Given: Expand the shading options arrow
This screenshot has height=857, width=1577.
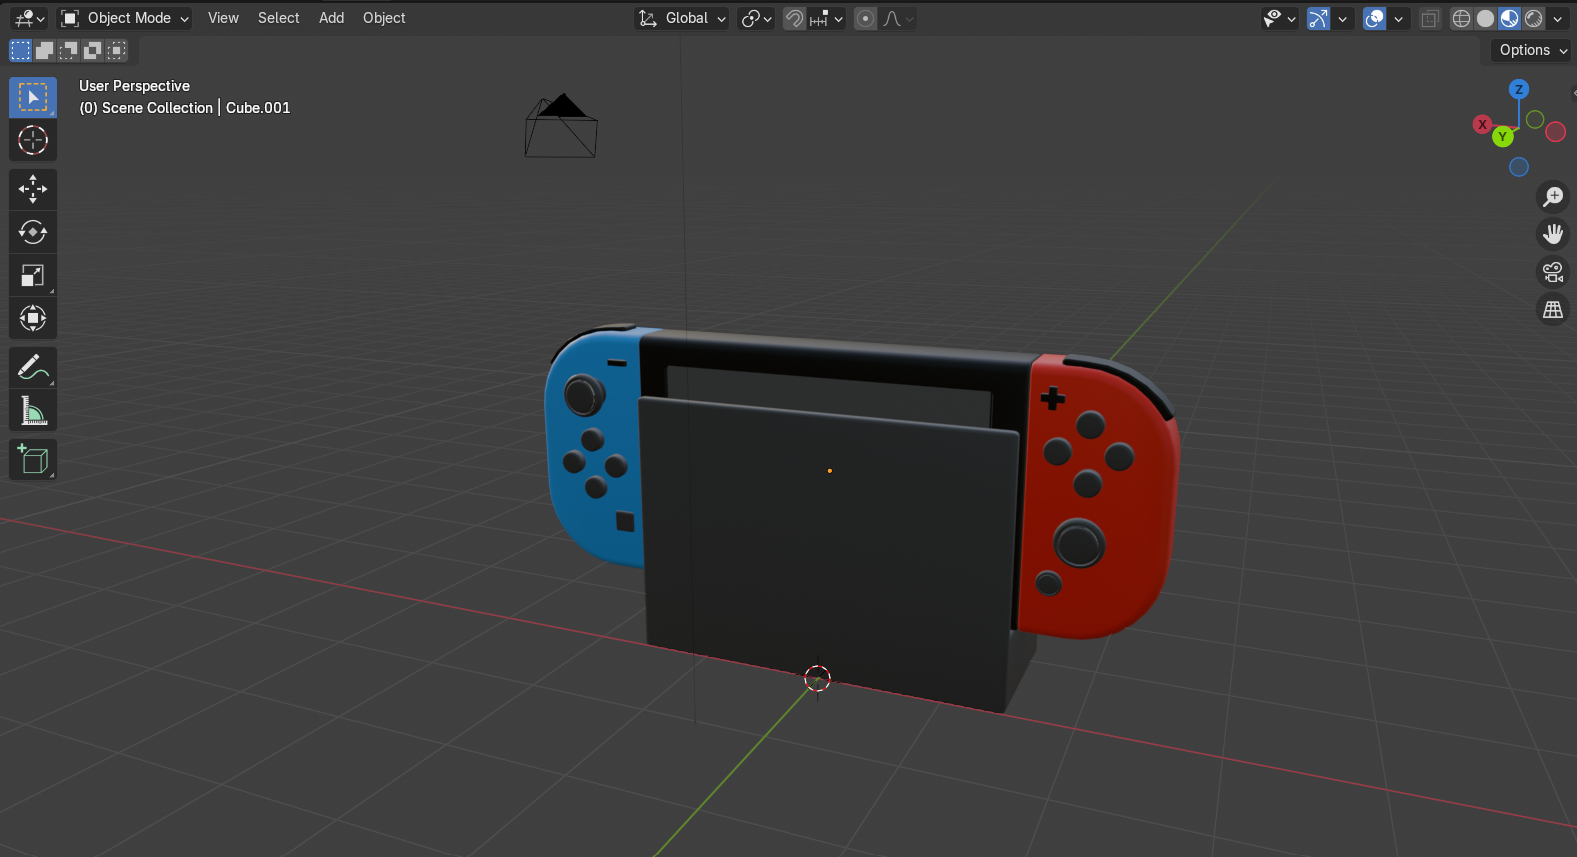Looking at the screenshot, I should click(x=1557, y=18).
